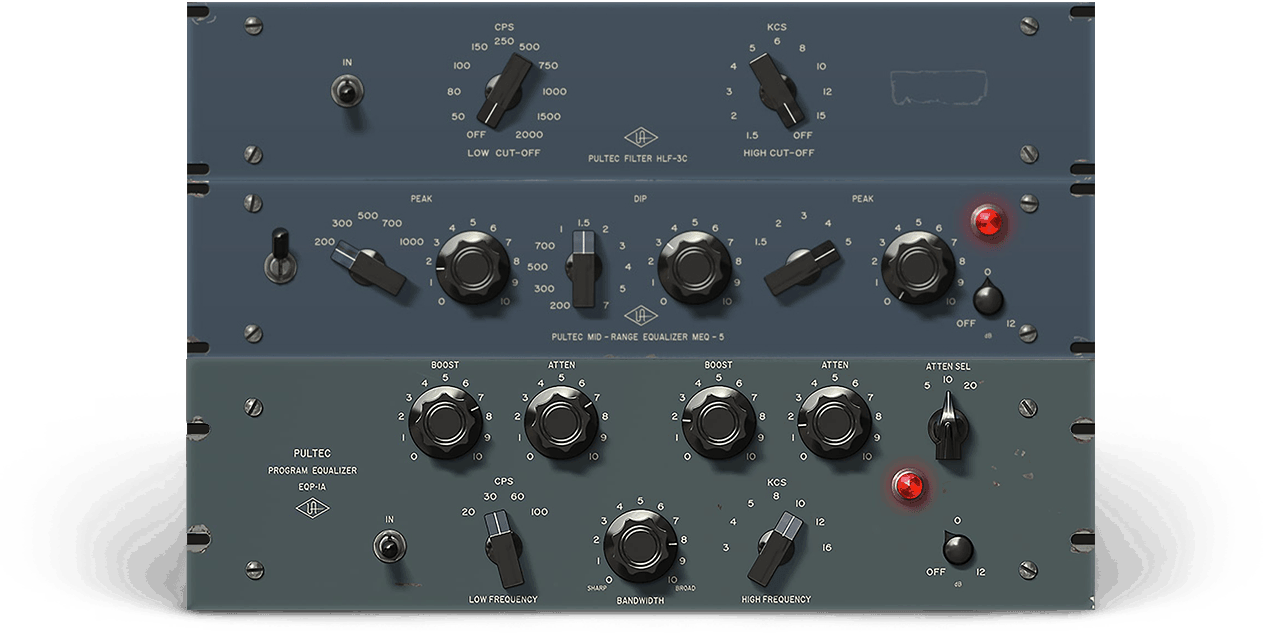Click the EQP-1A low Atten knob
Viewport: 1280px width, 640px height.
coord(561,422)
